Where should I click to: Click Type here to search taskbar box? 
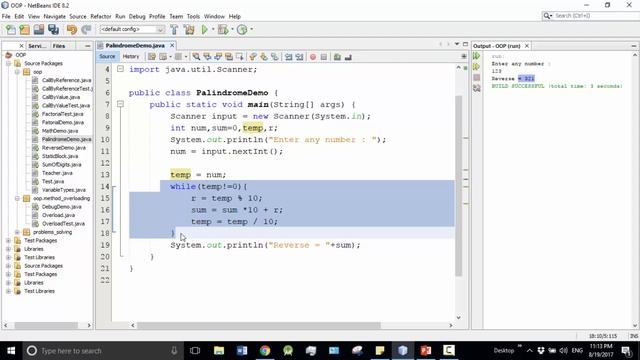click(103, 351)
